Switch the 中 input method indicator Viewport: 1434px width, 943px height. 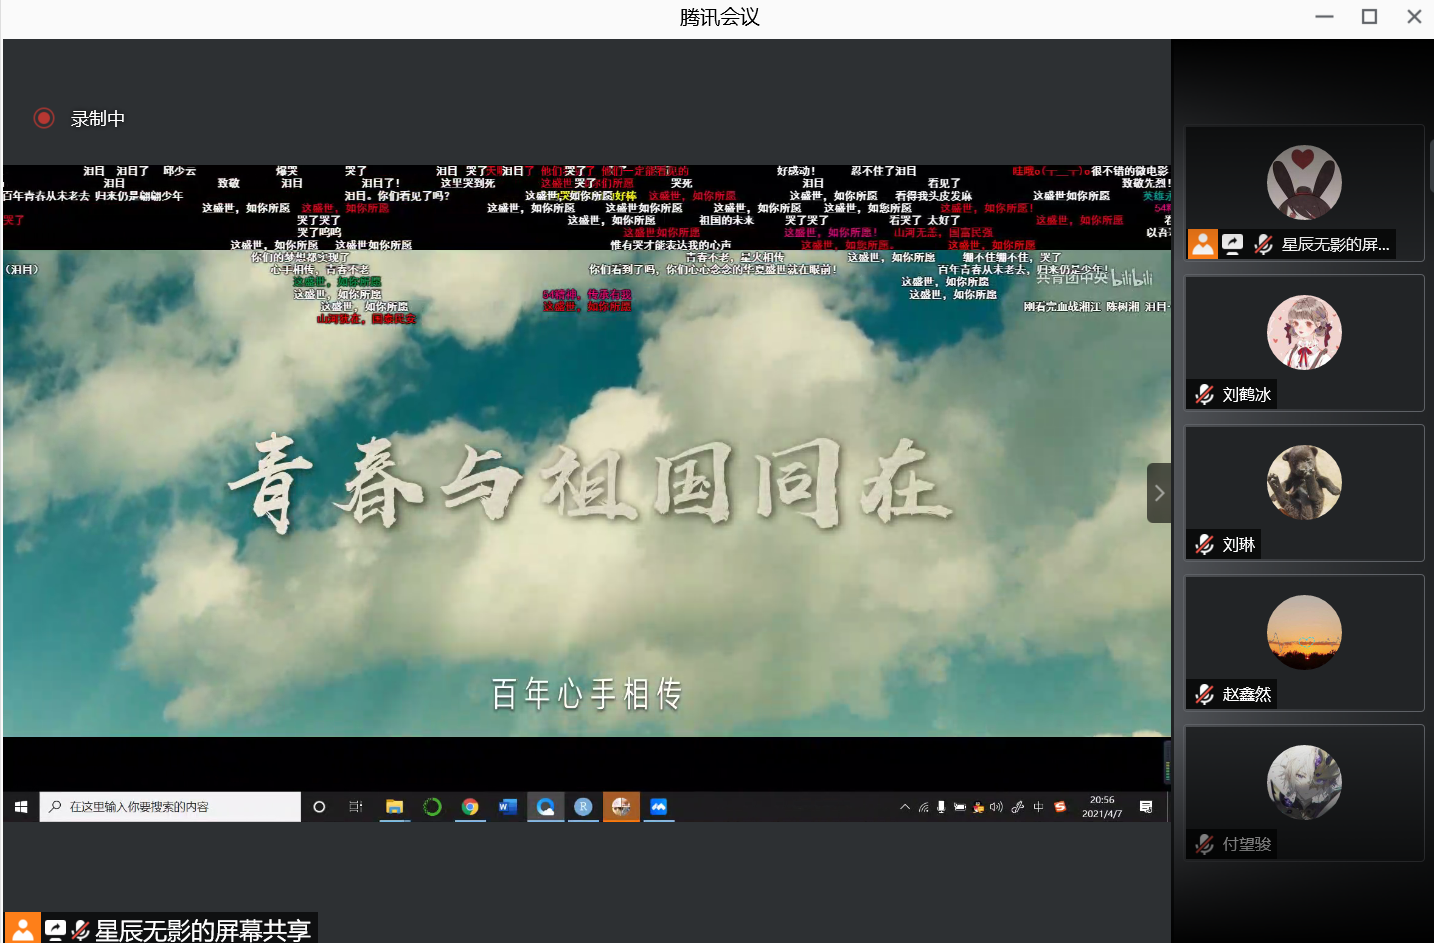[x=1038, y=807]
